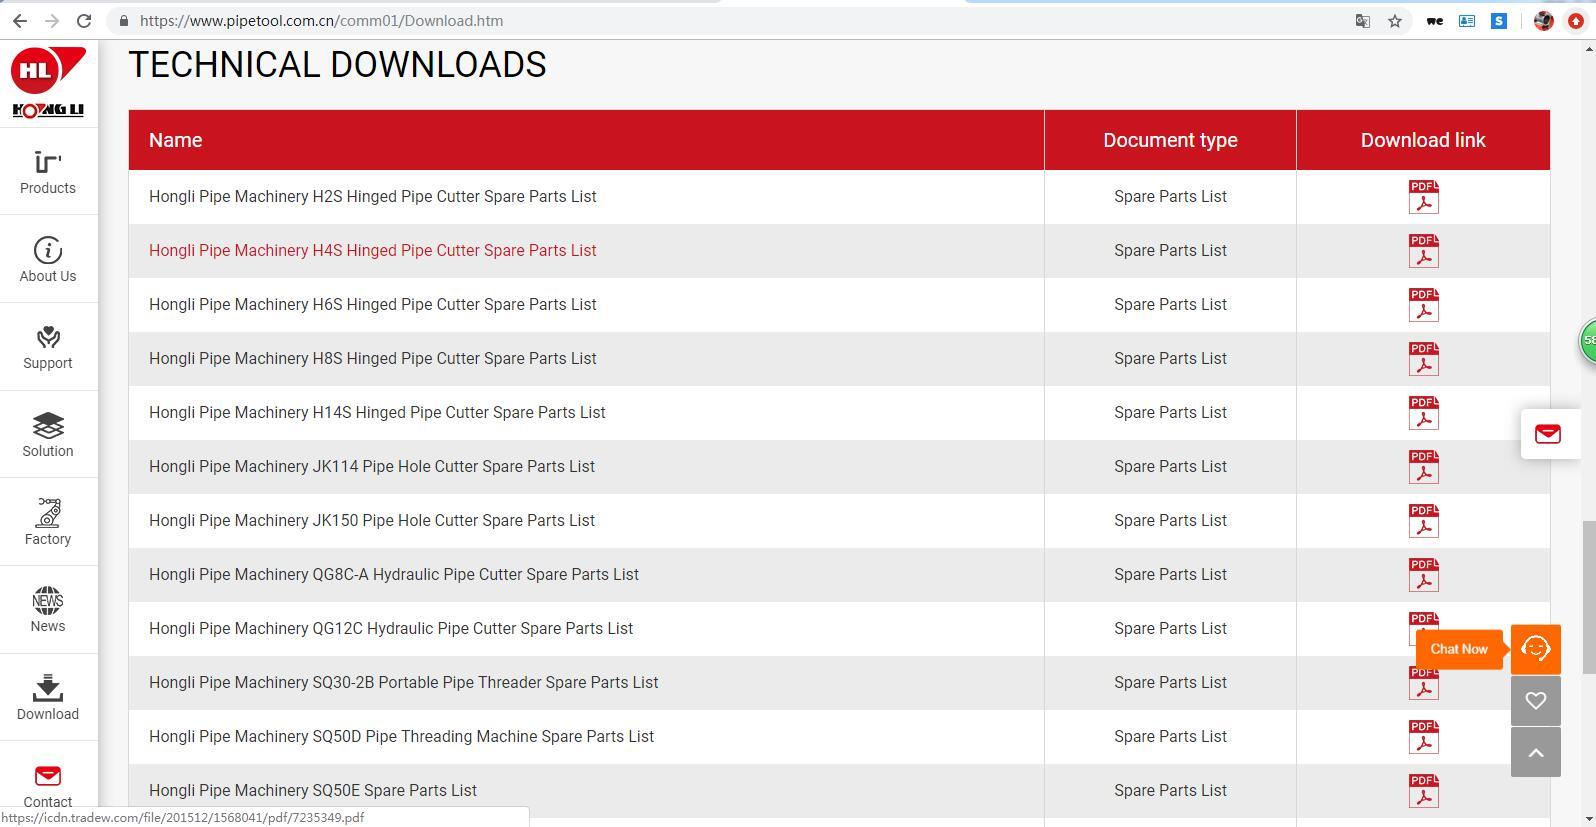Open Hongli QG8C-A Hydraulic Pipe Cutter link
The height and width of the screenshot is (827, 1596).
coord(394,575)
